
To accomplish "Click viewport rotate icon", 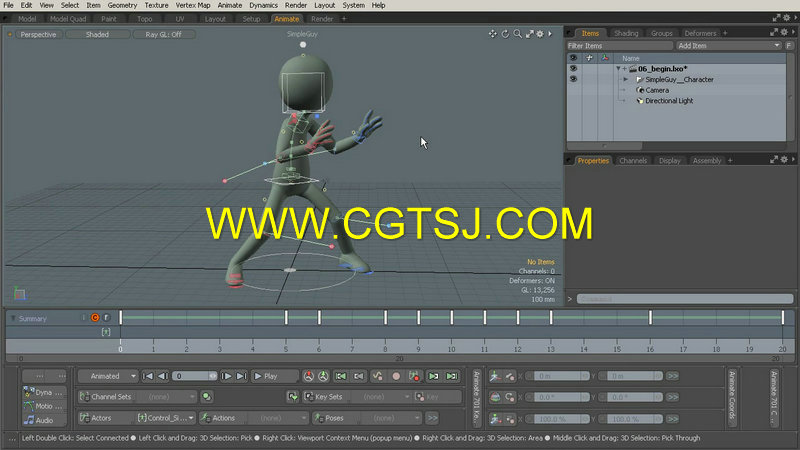I will 505,34.
